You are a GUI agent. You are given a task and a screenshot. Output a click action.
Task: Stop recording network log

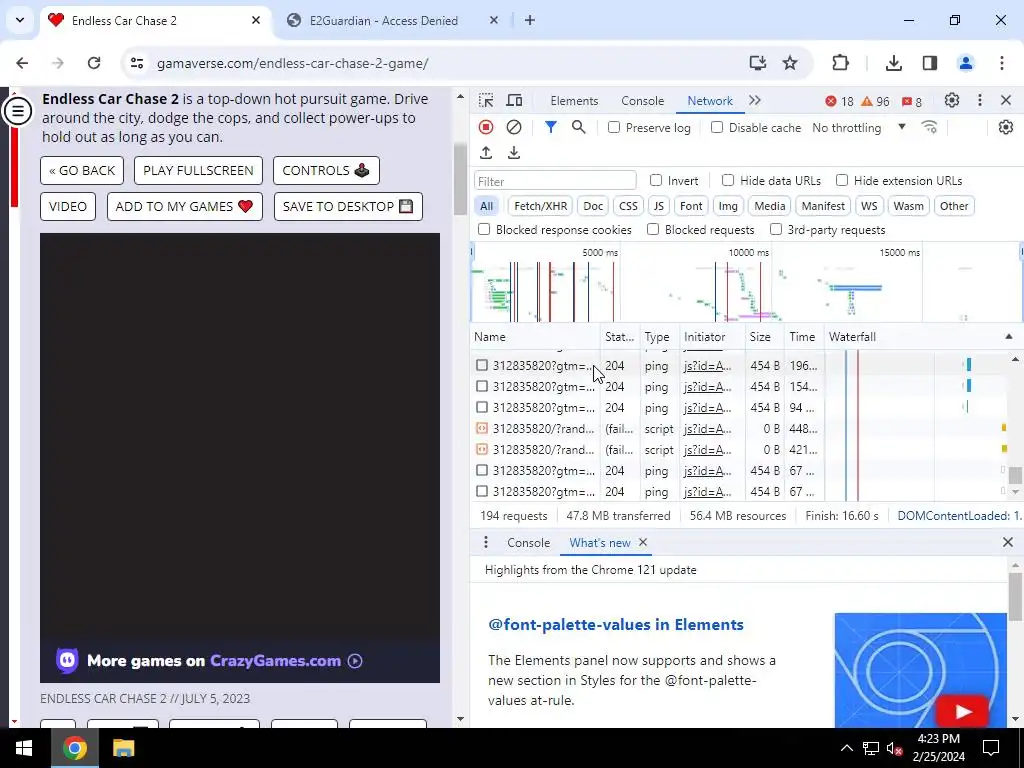click(x=486, y=127)
